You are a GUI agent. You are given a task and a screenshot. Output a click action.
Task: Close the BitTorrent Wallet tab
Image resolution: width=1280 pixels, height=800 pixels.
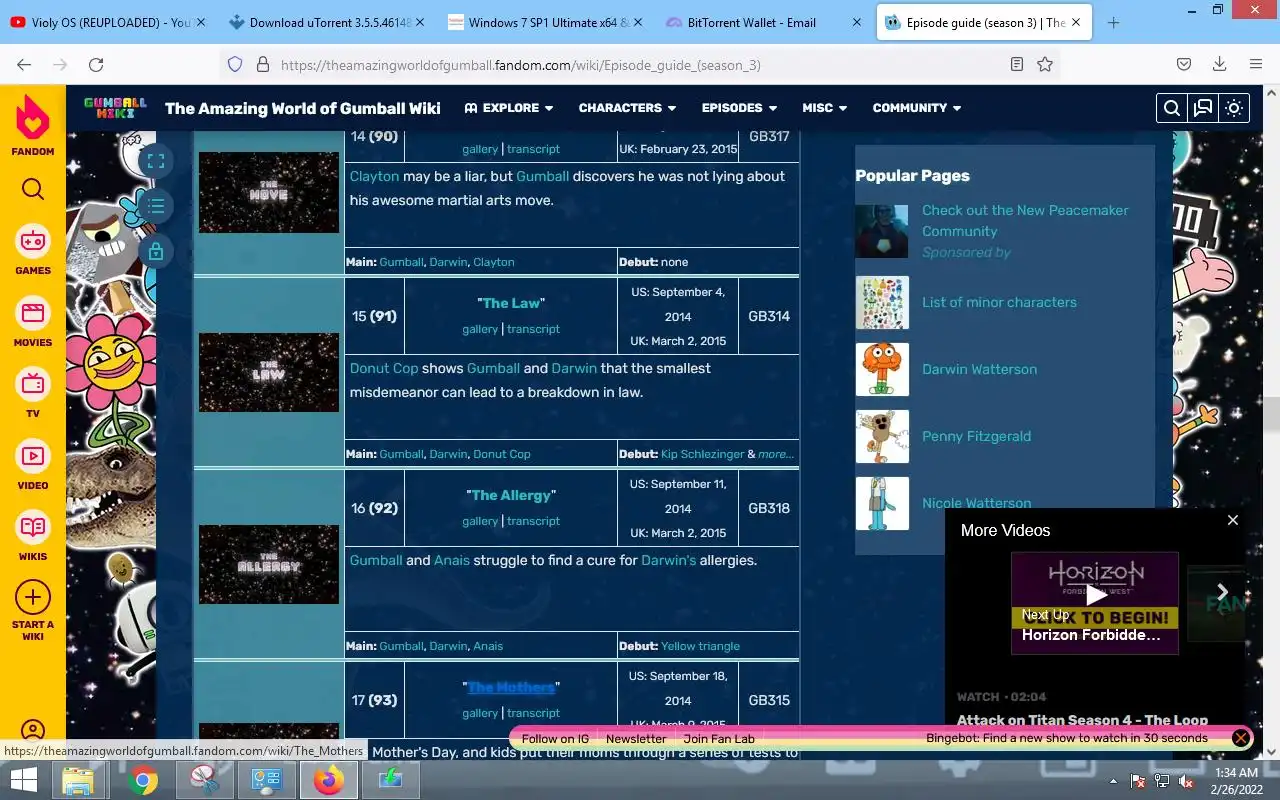tap(857, 22)
